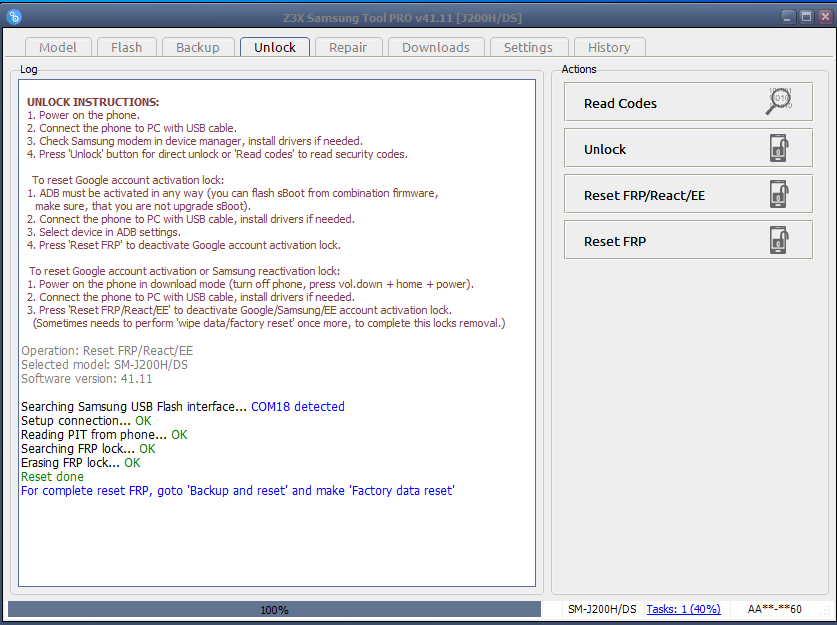Click the 'COM18 detected' log text

[298, 407]
